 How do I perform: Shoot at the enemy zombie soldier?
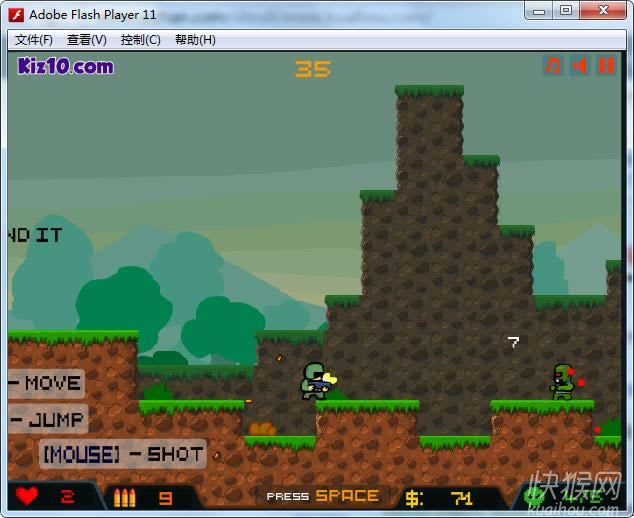pyautogui.click(x=563, y=381)
